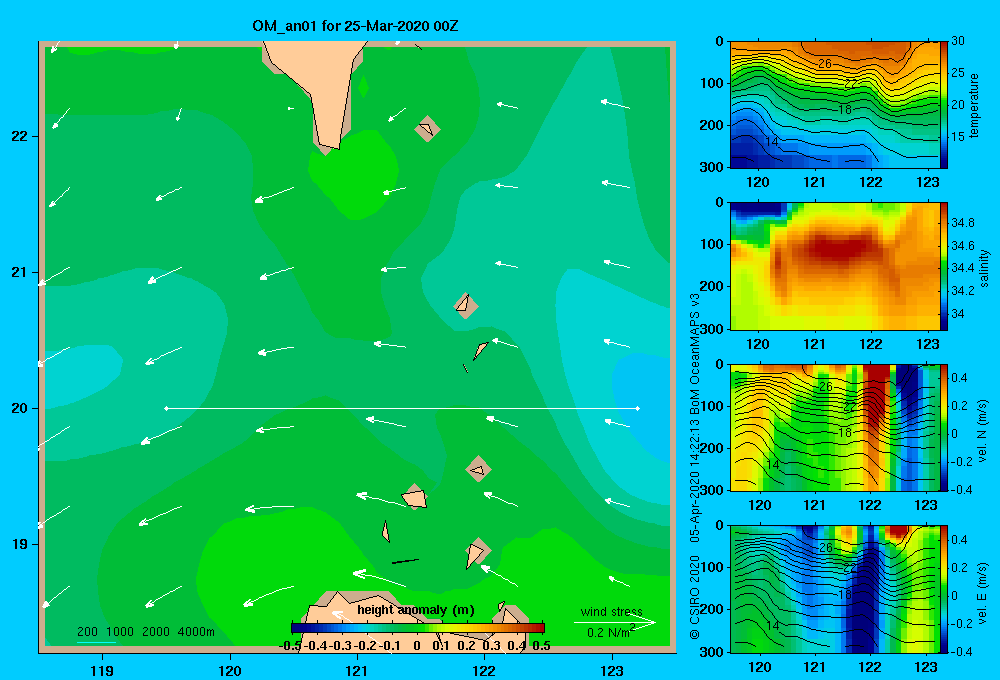The width and height of the screenshot is (1000, 680).
Task: Click the "30" tick on temperature scale
Action: click(958, 41)
